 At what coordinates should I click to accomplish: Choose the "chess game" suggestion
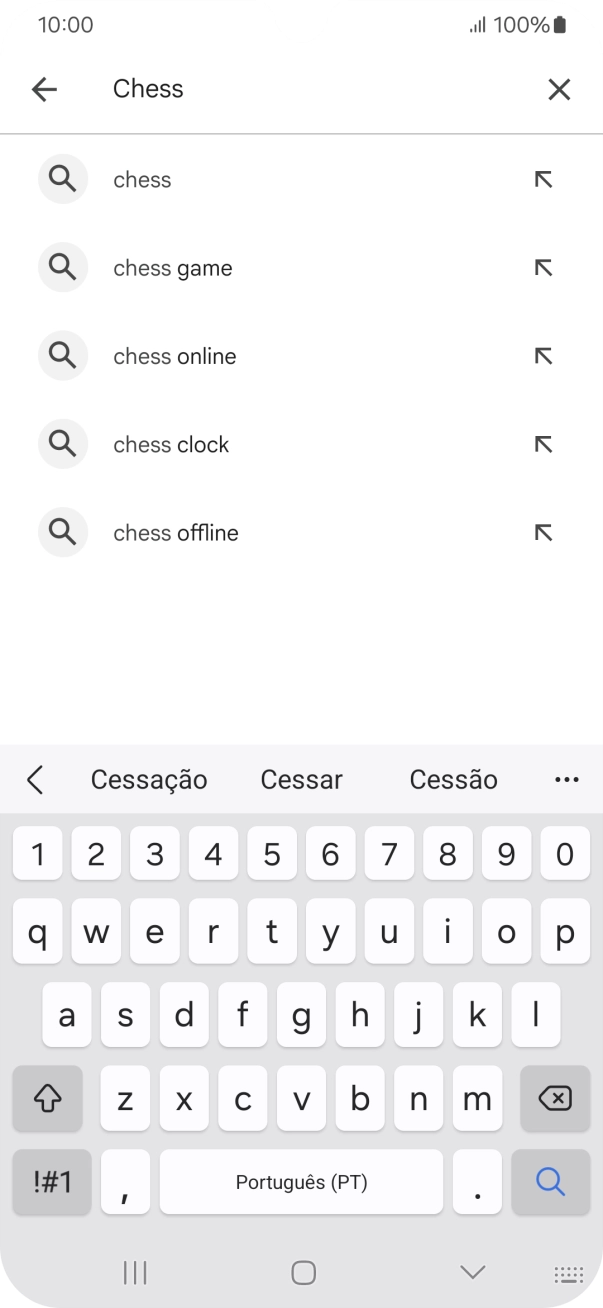point(172,267)
